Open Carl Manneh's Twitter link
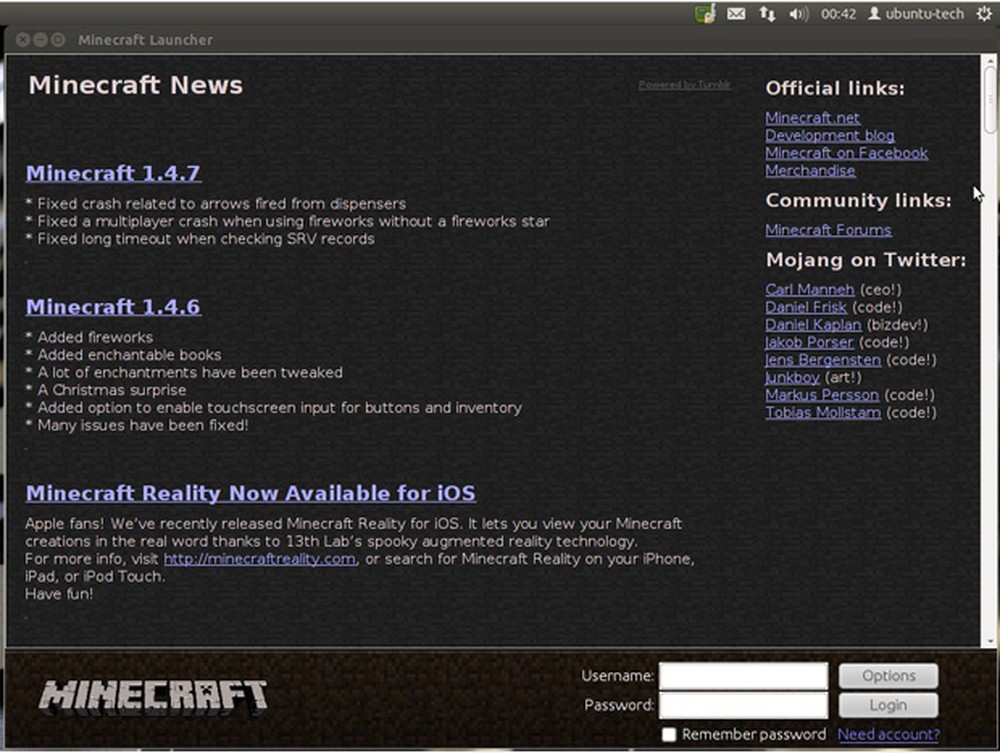The width and height of the screenshot is (1000, 753). pos(810,289)
